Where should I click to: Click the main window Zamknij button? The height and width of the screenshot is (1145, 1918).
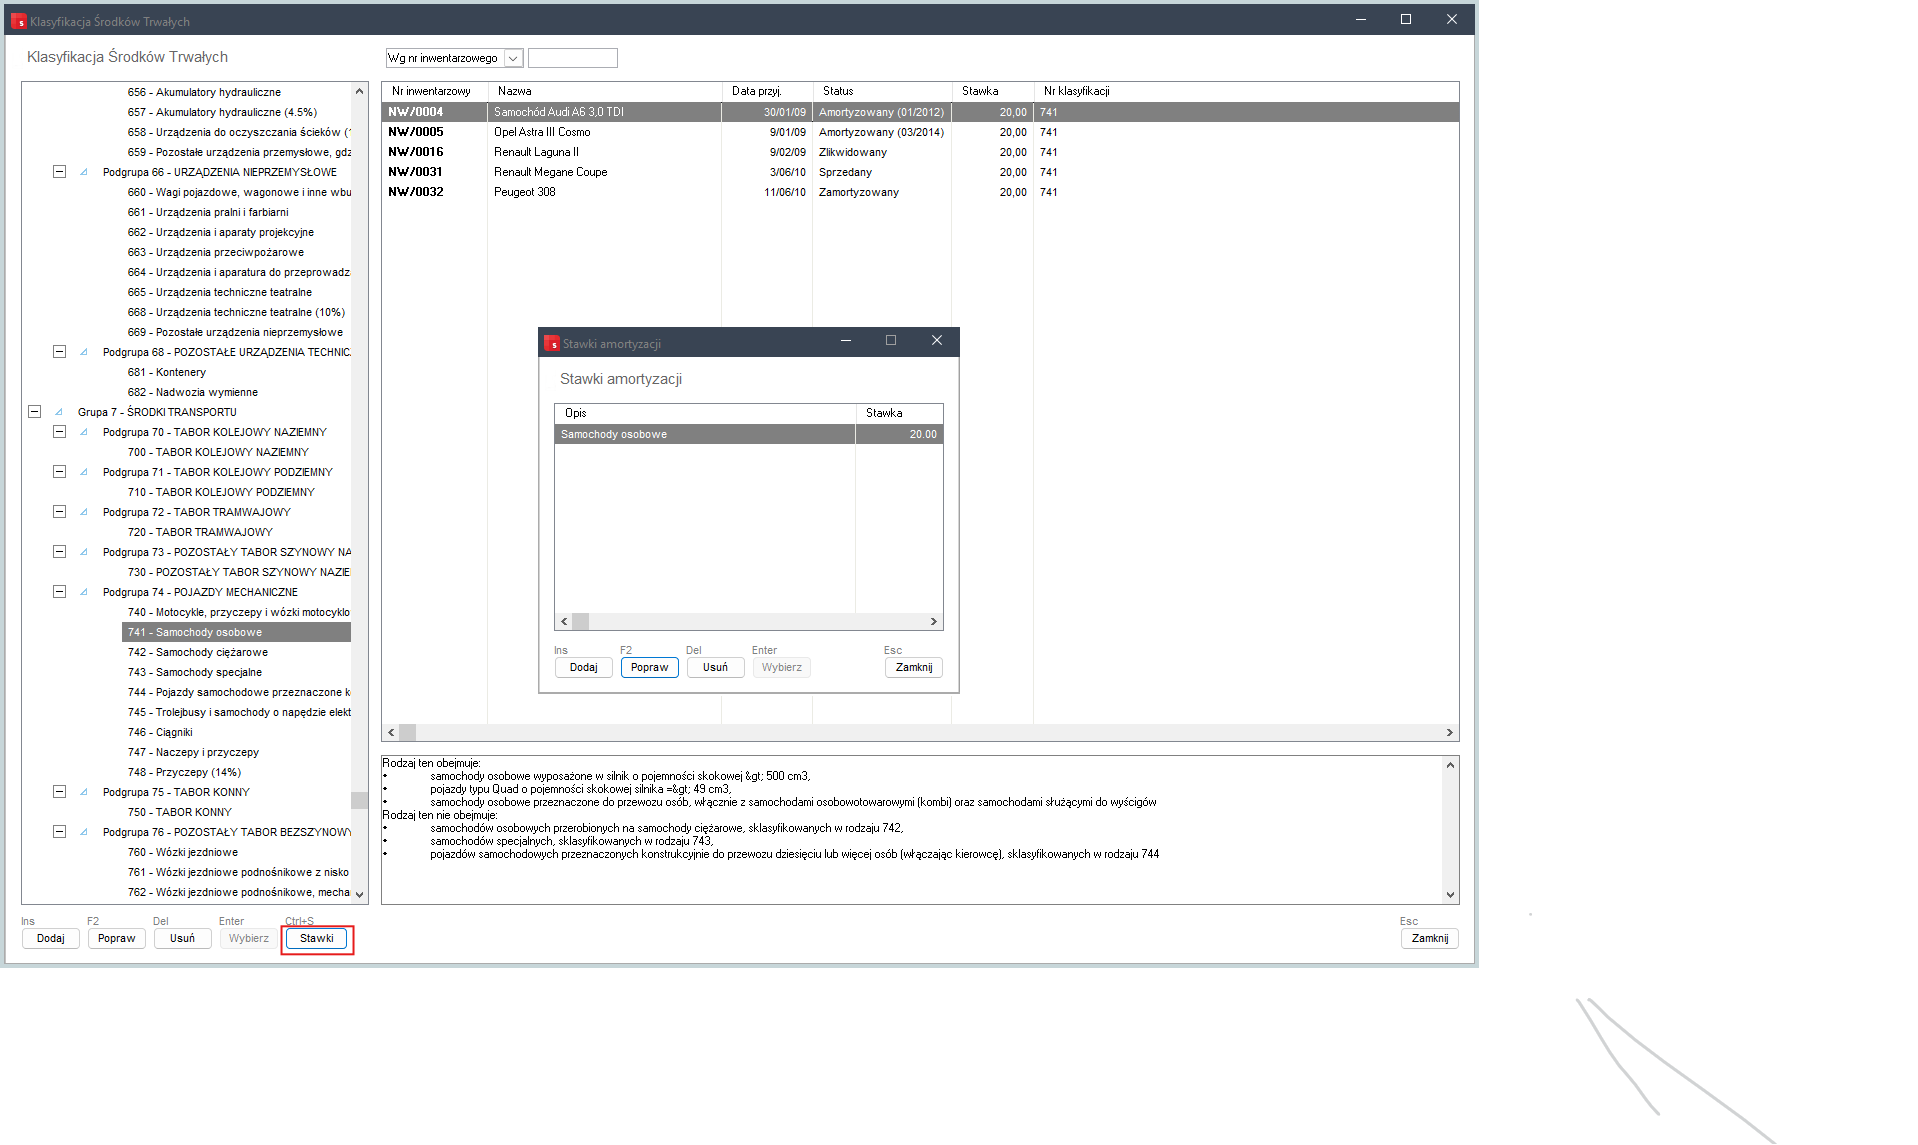[1430, 938]
